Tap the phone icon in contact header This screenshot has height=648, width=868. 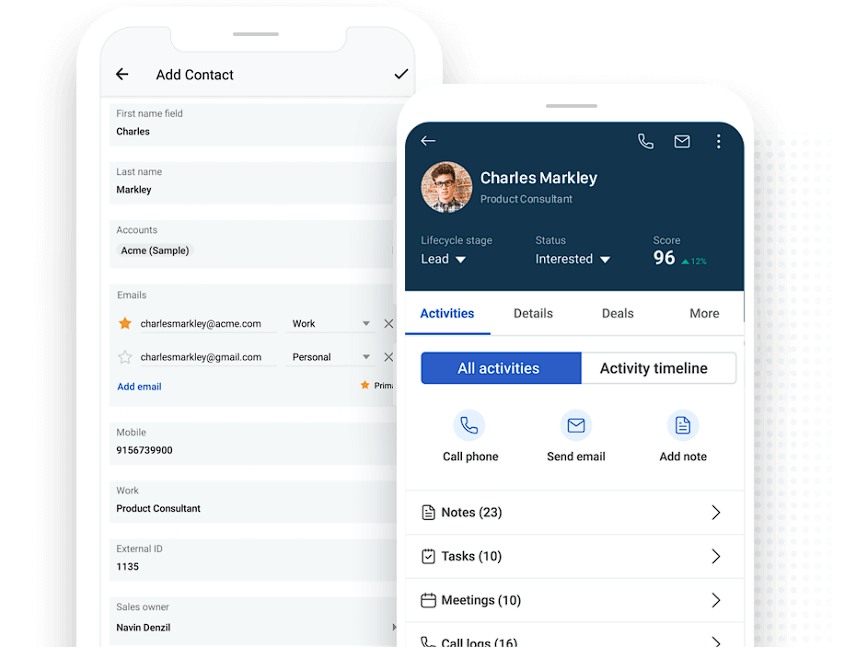[x=646, y=142]
